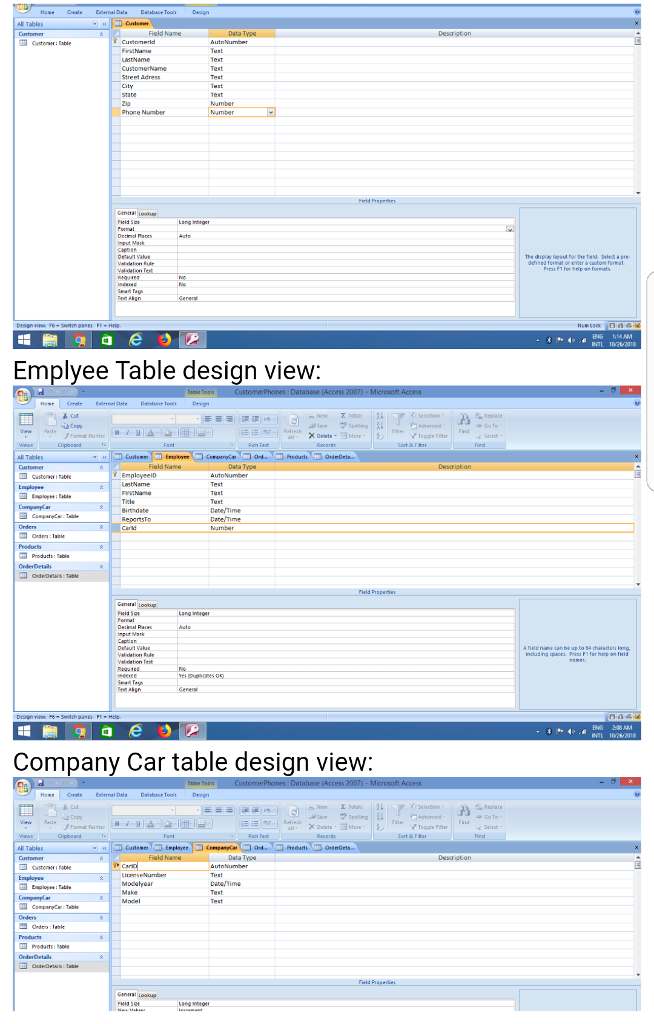This screenshot has height=1024, width=654.
Task: Click Toggle Filter in the Company Car window
Action: [428, 827]
